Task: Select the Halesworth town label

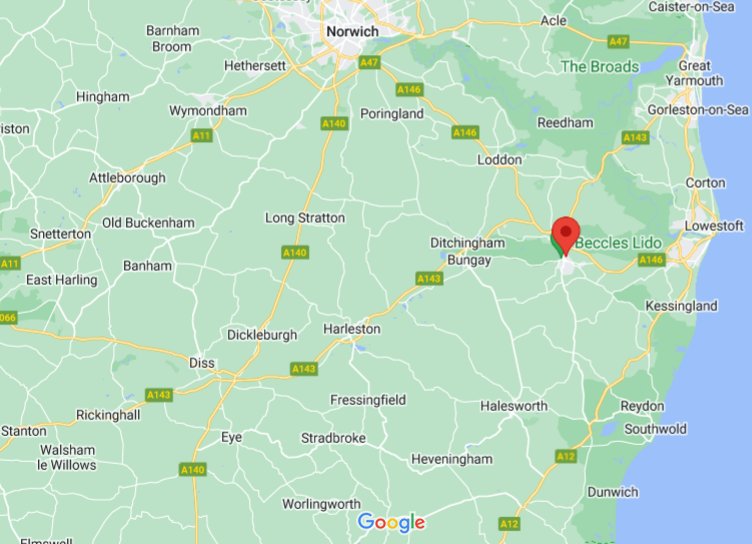Action: point(514,406)
